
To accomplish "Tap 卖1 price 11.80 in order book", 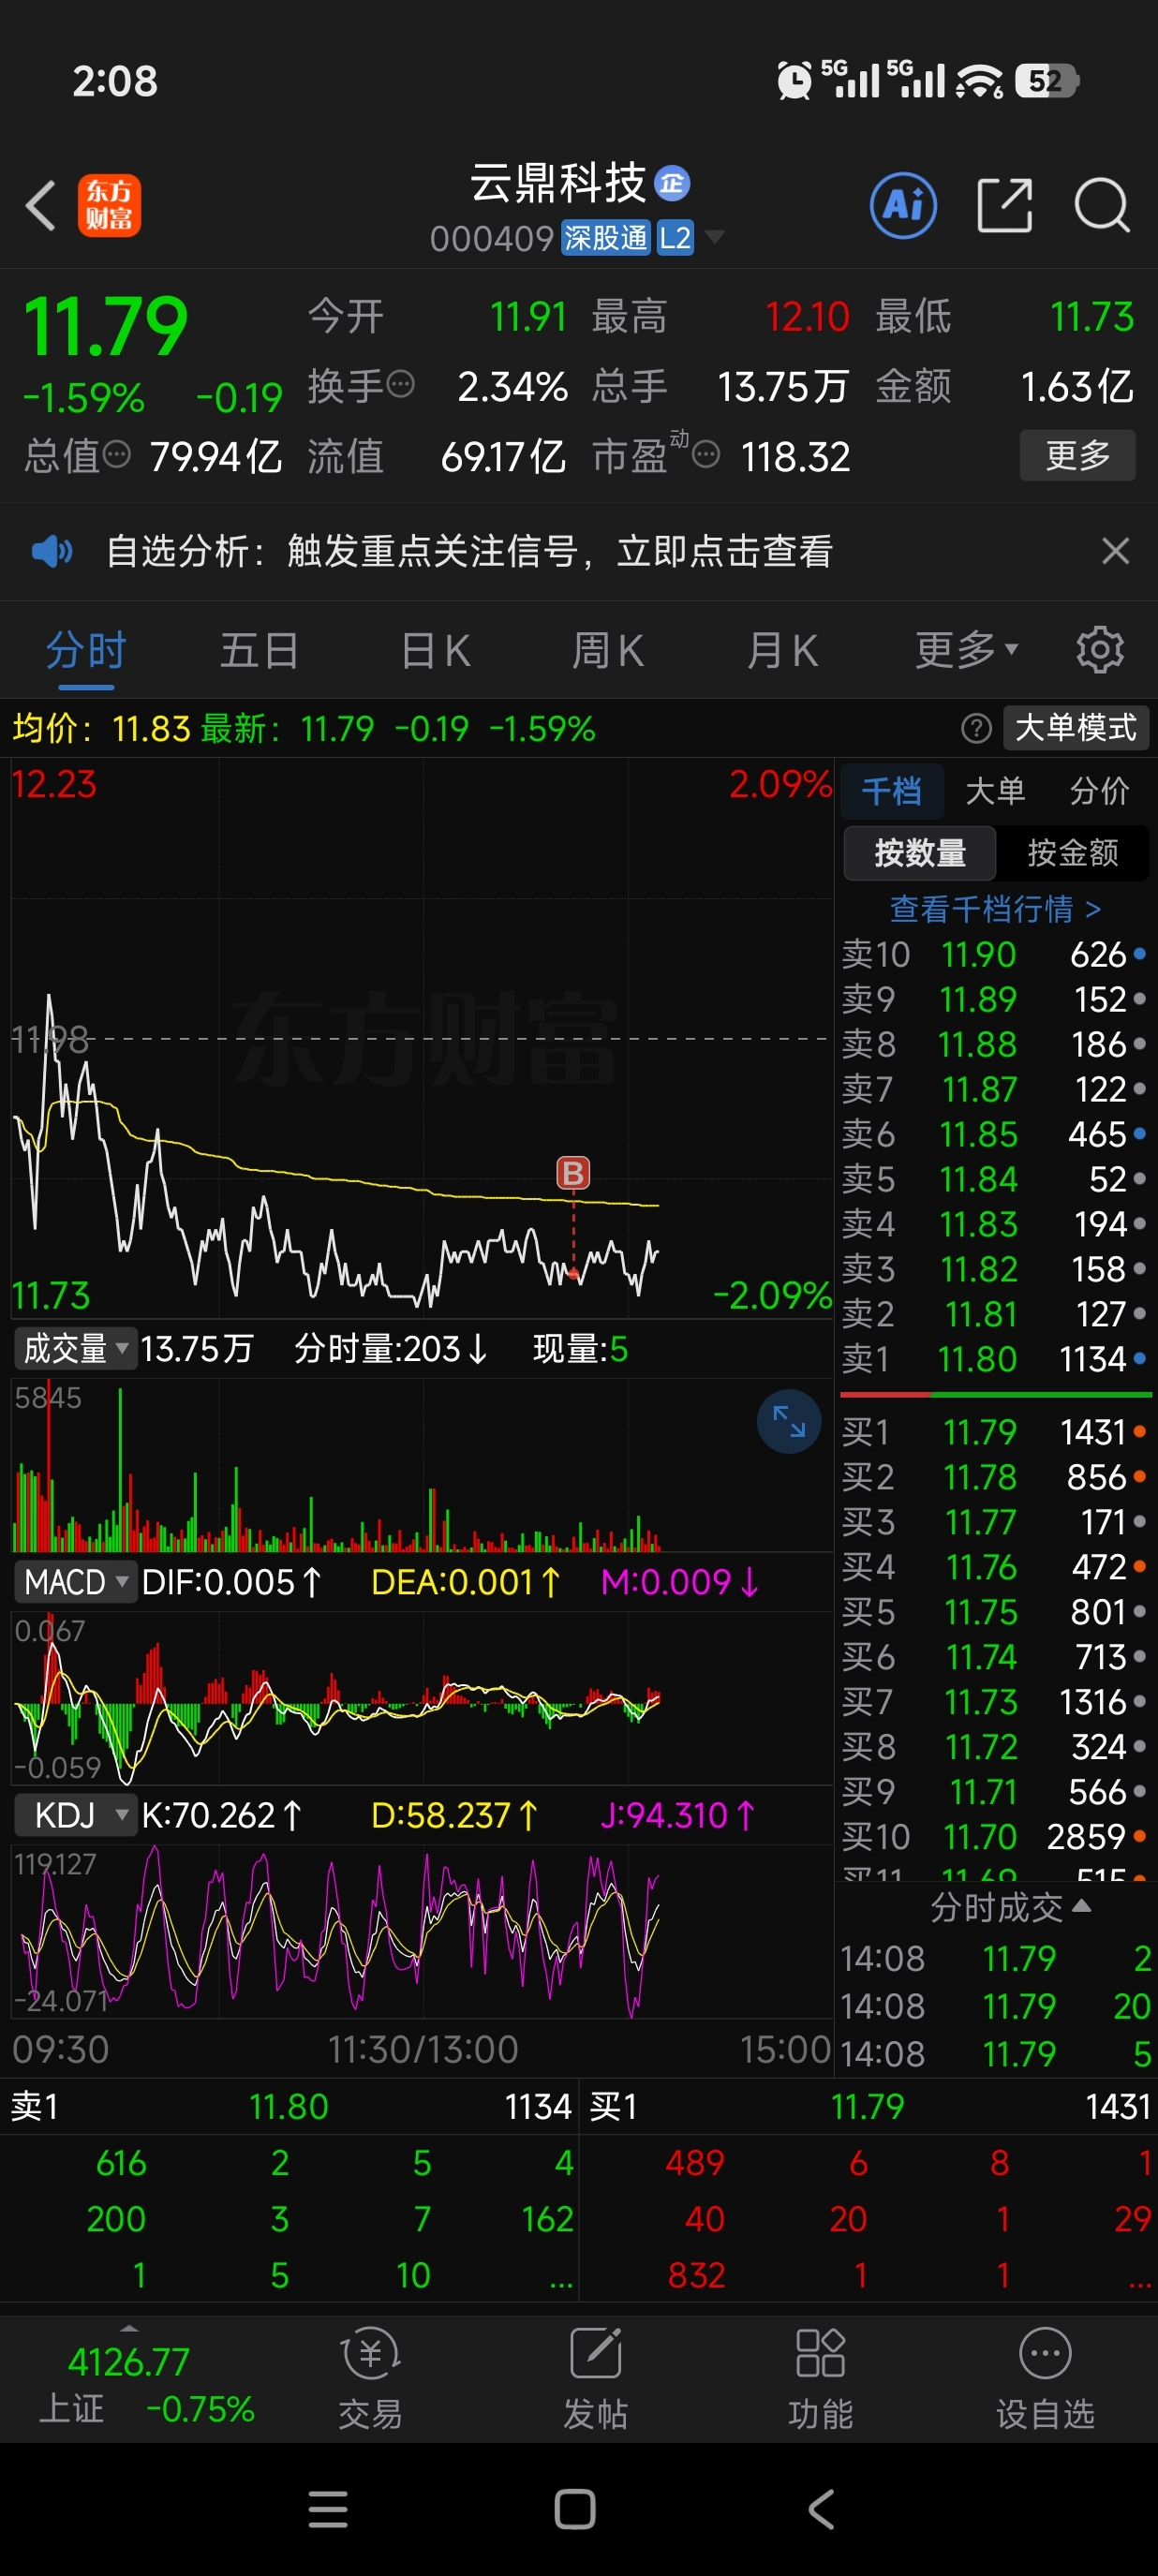I will (x=977, y=1359).
